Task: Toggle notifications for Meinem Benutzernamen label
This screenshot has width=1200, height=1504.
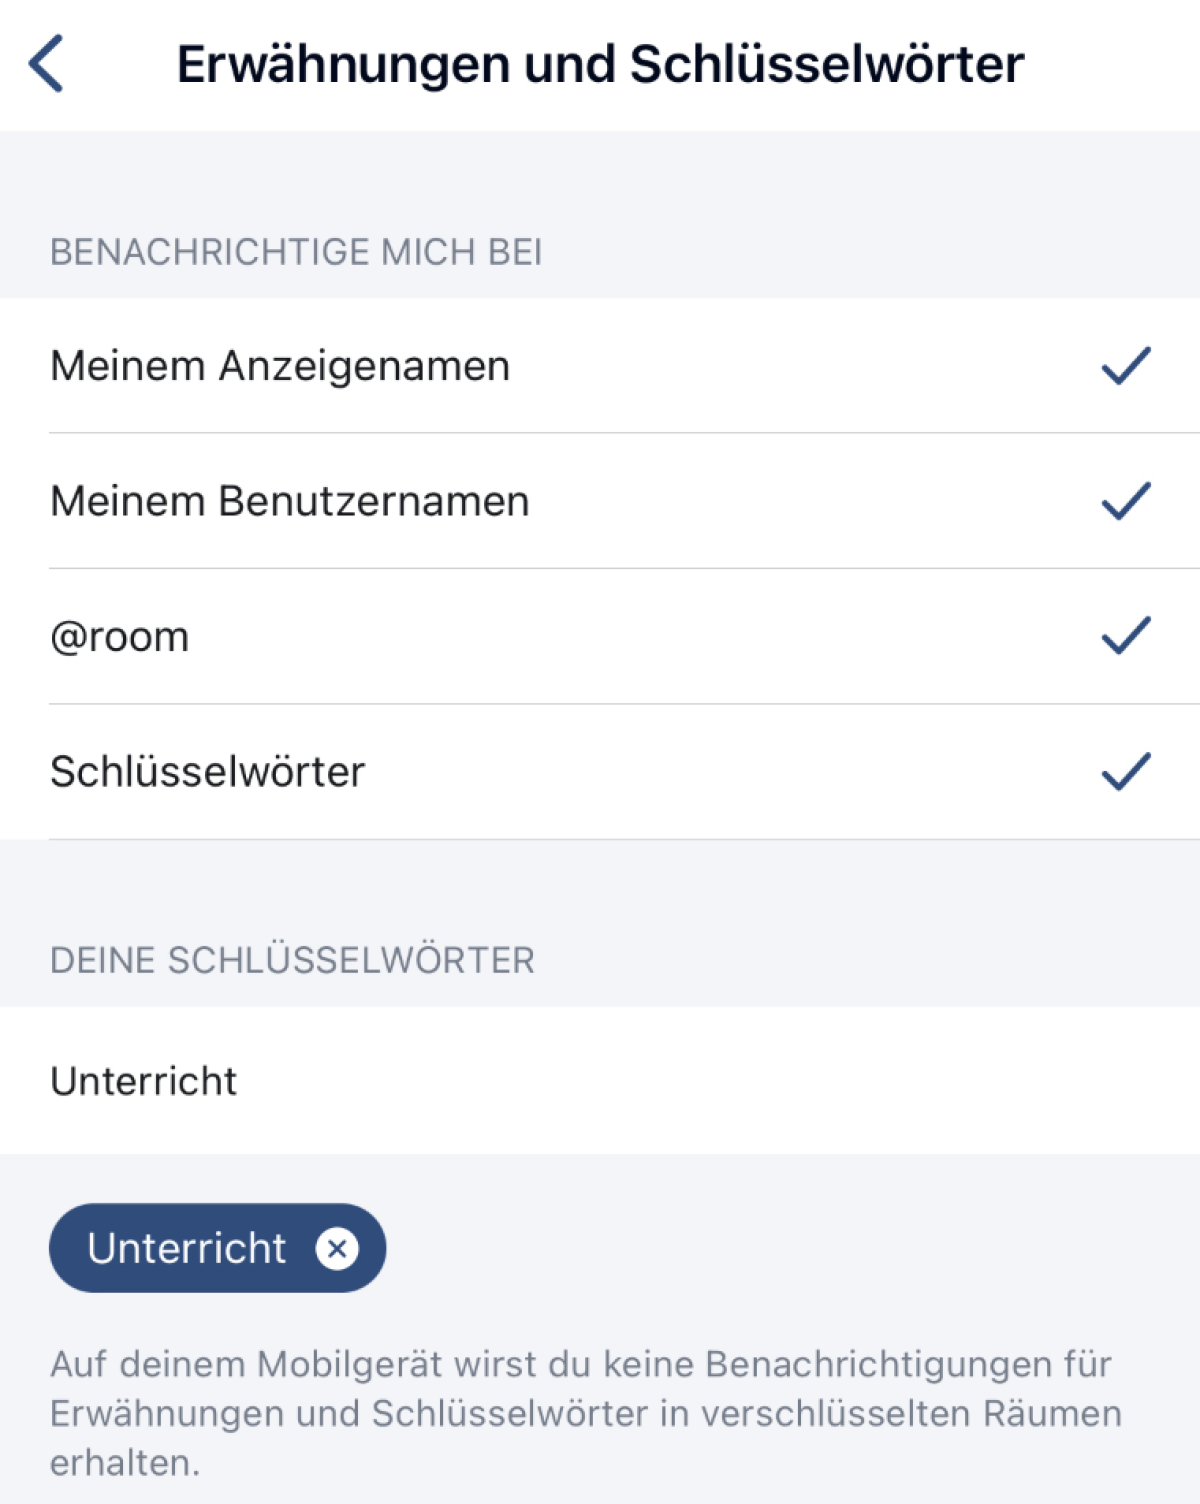Action: point(290,501)
